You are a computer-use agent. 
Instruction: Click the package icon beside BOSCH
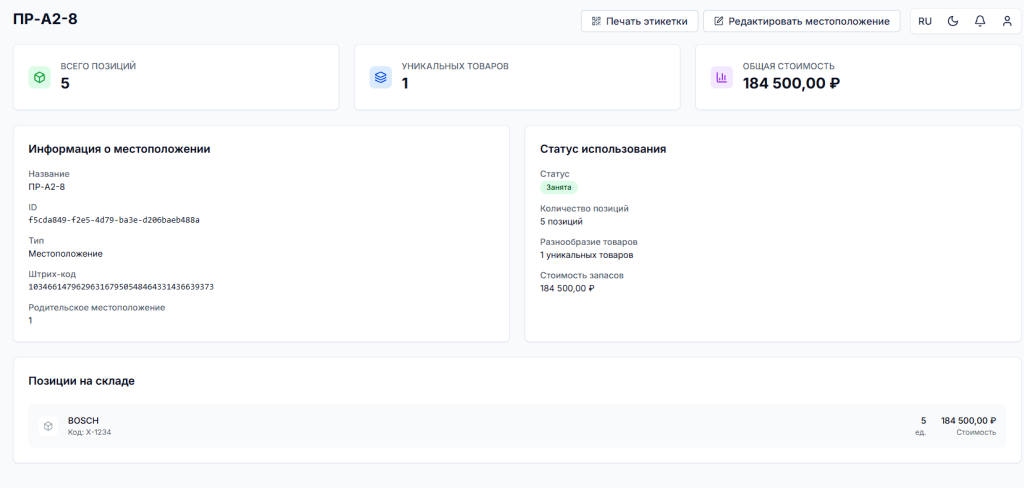tap(47, 426)
